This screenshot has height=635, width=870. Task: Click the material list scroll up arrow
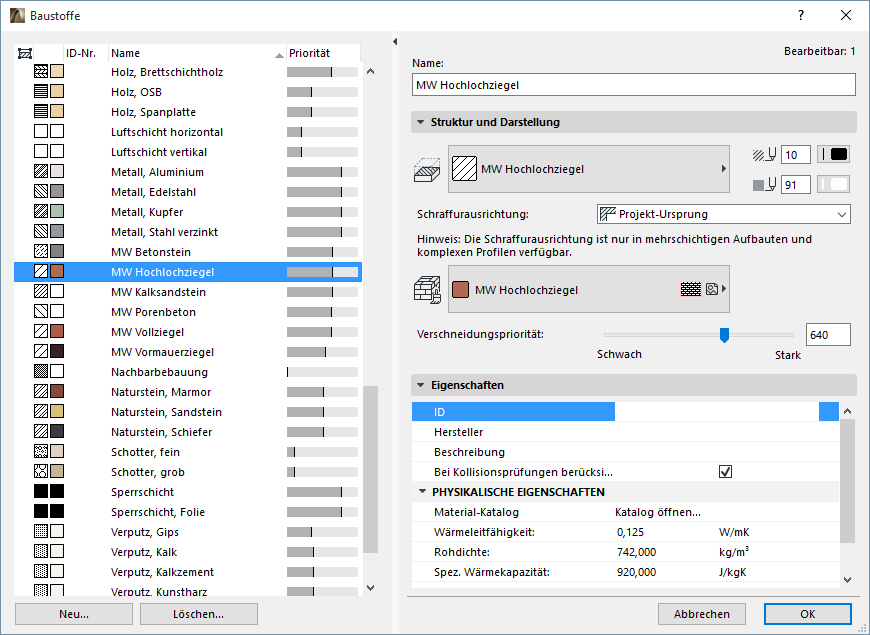(x=371, y=72)
